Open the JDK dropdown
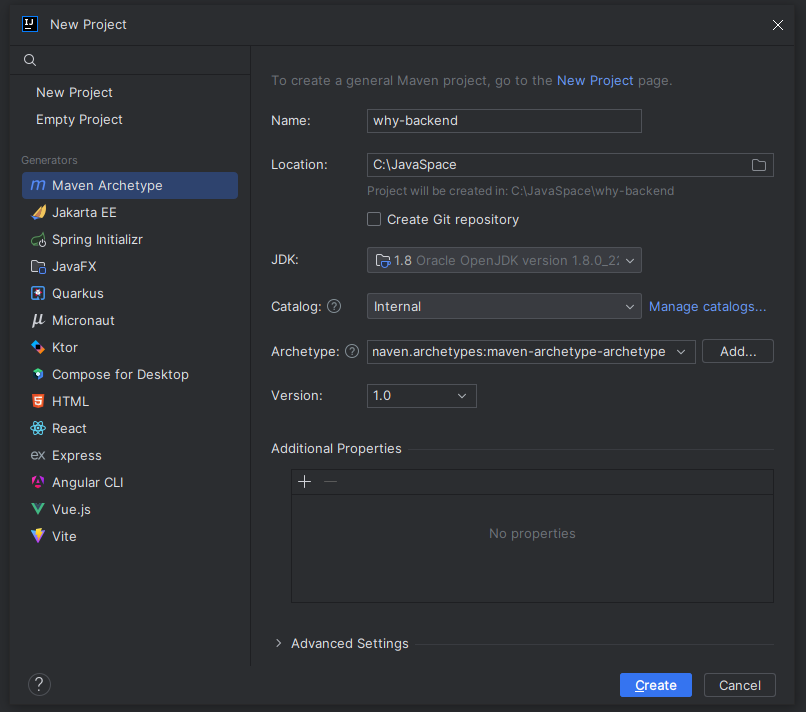The width and height of the screenshot is (806, 712). tap(504, 260)
